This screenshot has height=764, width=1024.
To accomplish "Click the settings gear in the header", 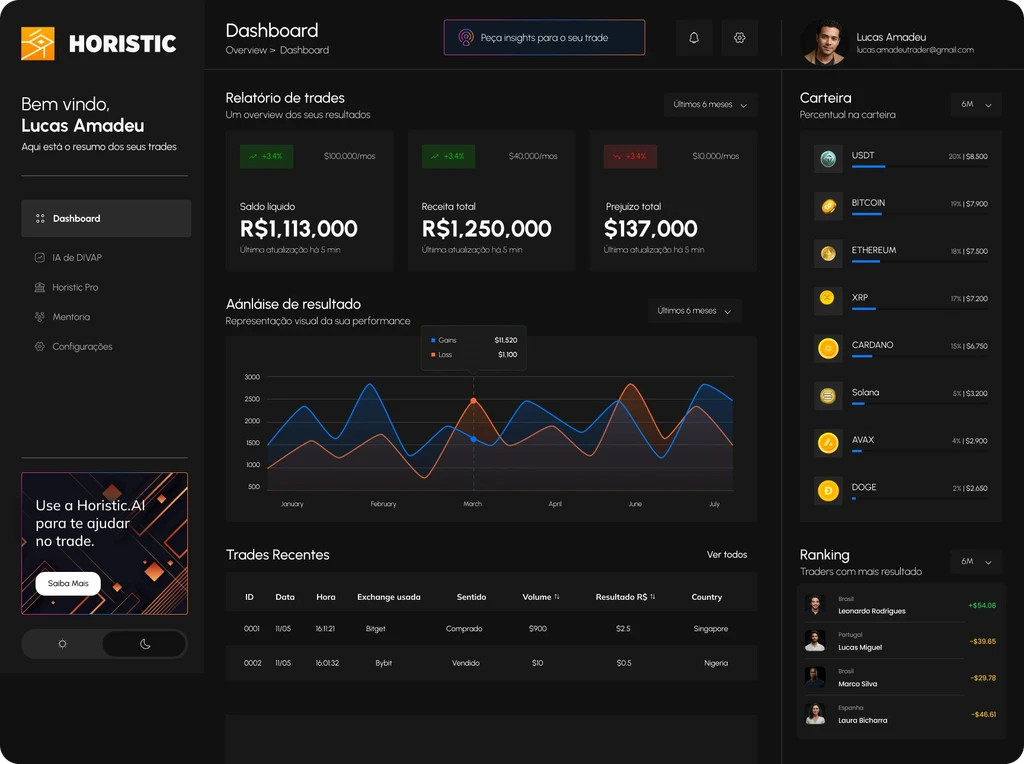I will 739,36.
